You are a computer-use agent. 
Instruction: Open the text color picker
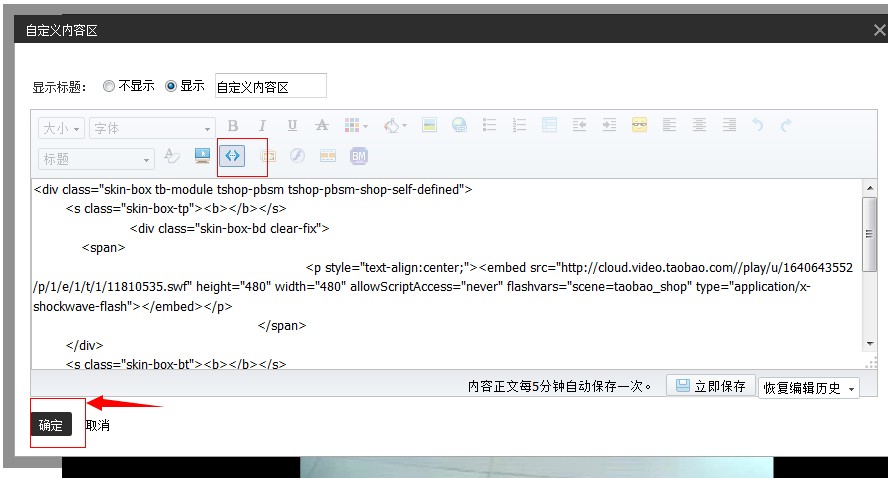click(x=393, y=126)
